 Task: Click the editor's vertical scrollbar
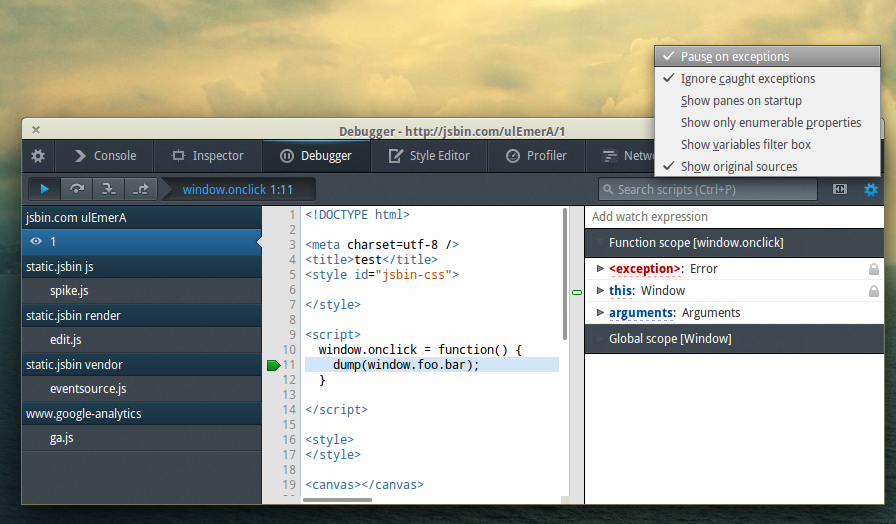[x=565, y=274]
